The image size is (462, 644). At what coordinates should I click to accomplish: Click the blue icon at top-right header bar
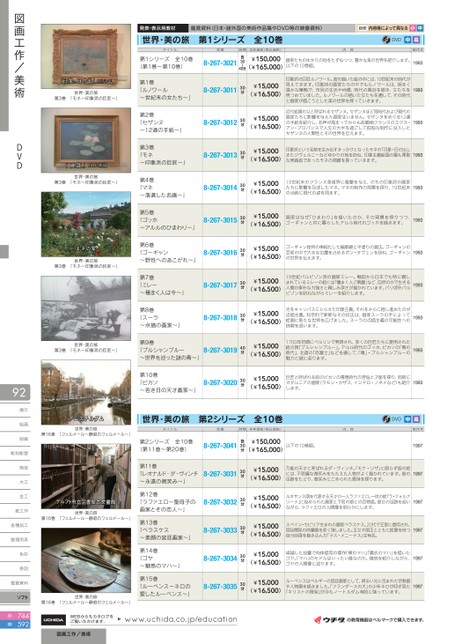coord(420,28)
